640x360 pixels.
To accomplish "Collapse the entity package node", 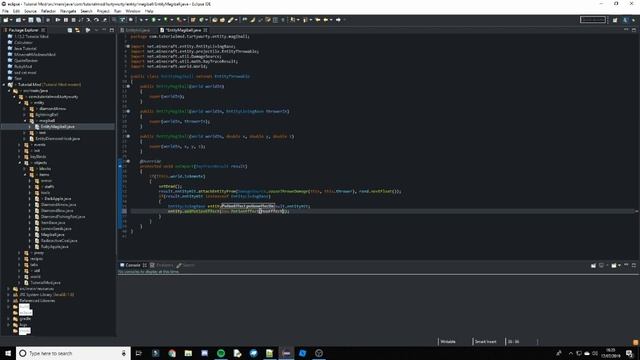I will (20, 103).
